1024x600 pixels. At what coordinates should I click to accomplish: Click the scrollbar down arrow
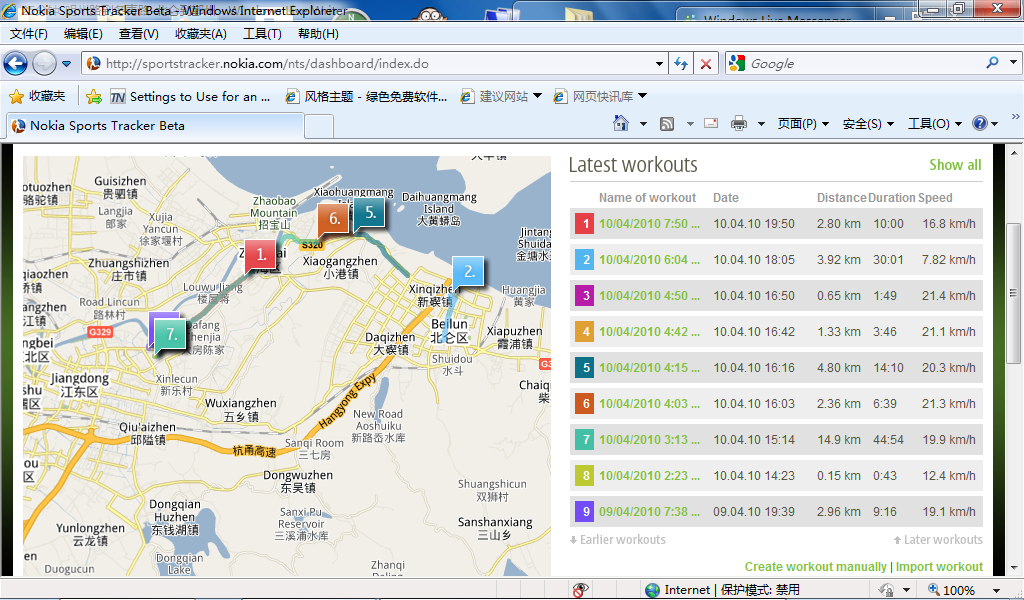point(1013,567)
